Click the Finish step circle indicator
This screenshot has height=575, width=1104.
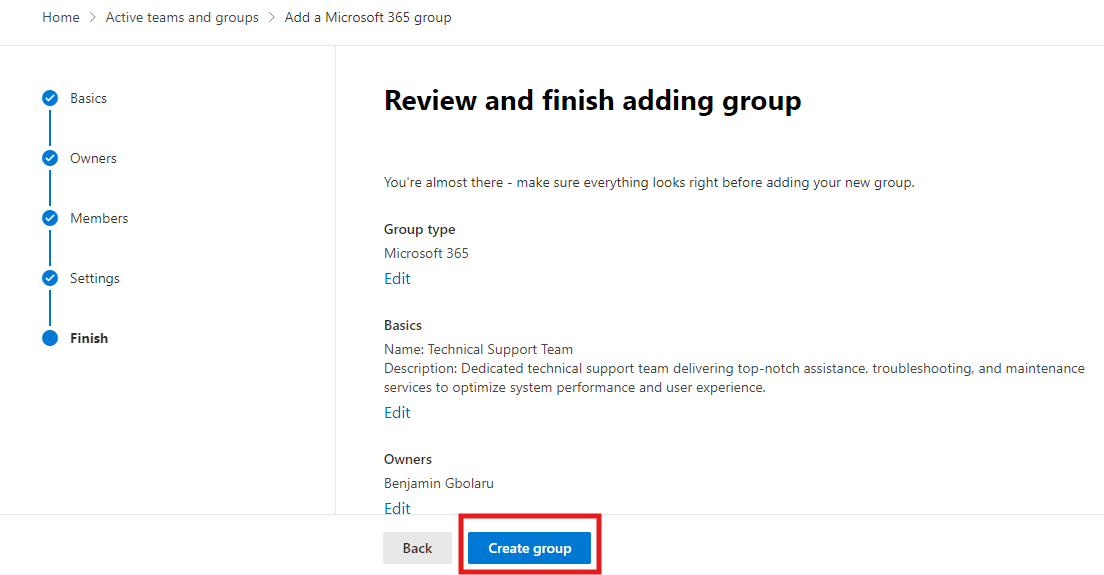click(x=50, y=338)
